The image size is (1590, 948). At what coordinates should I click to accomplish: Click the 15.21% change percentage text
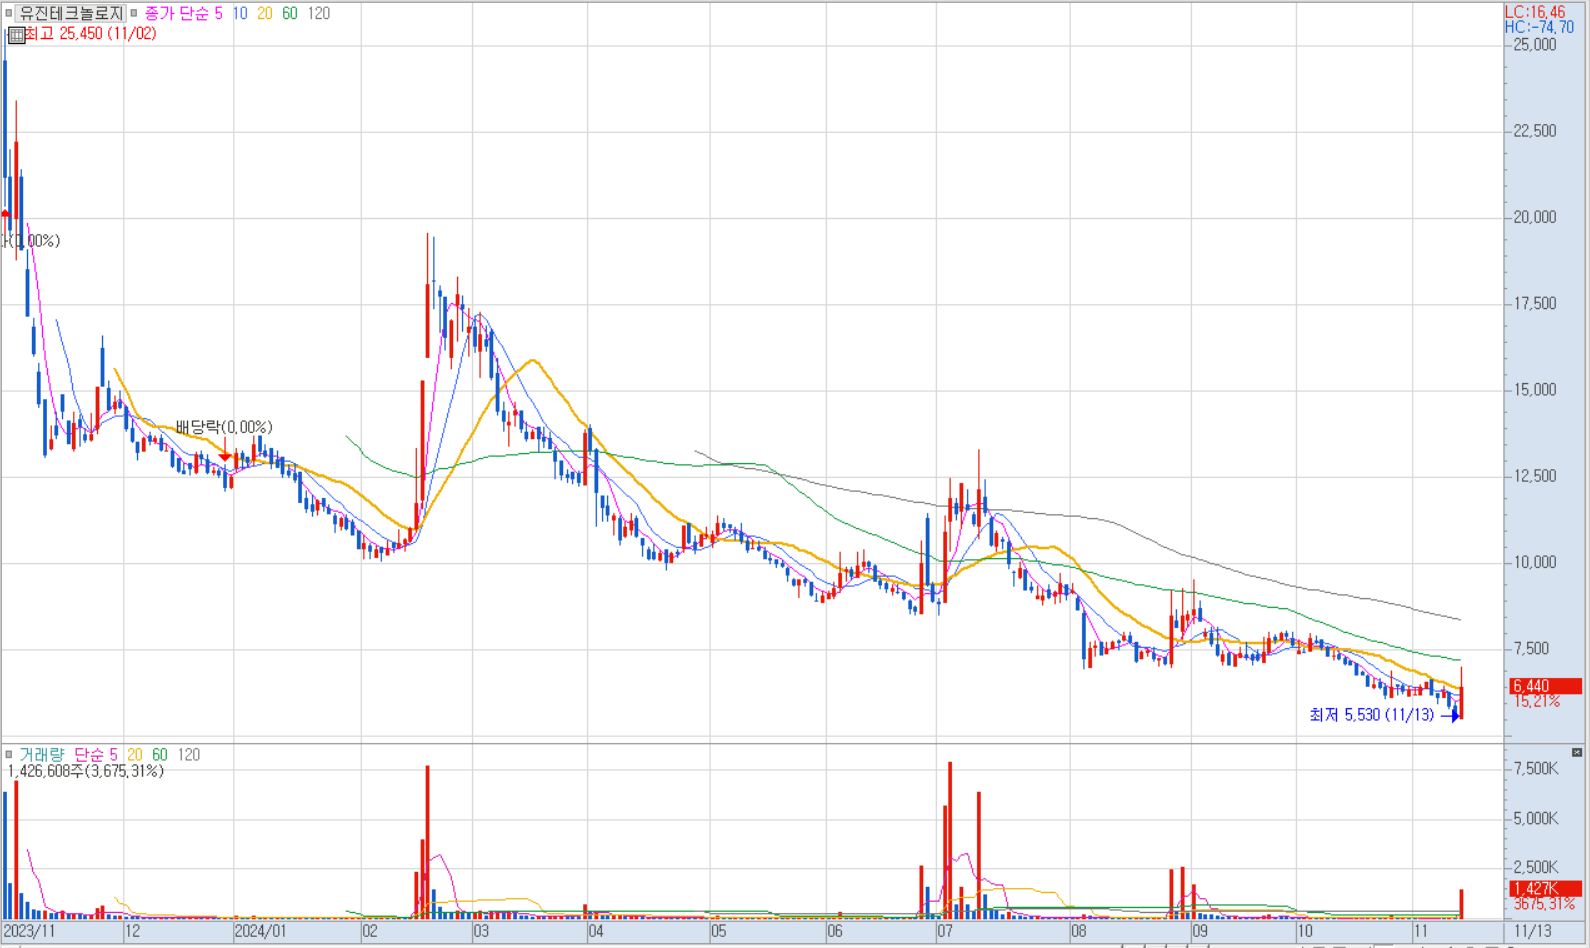pos(1537,701)
